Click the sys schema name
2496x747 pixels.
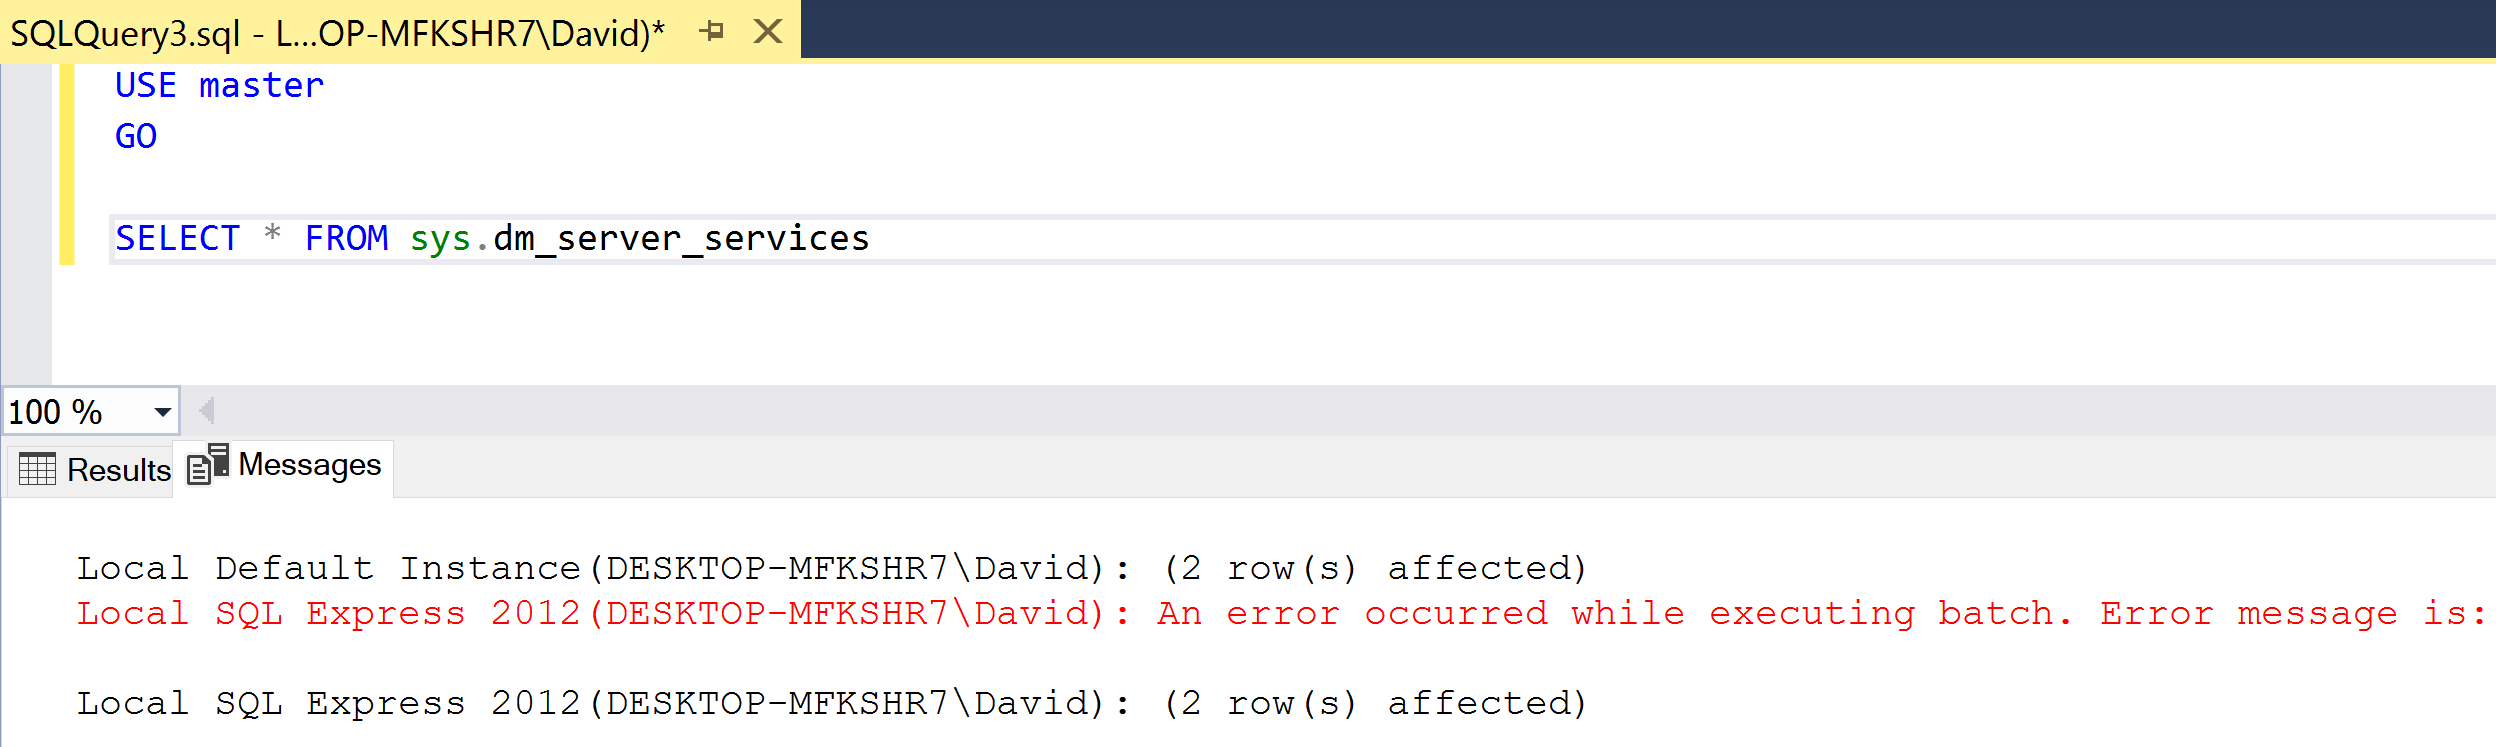click(x=440, y=239)
